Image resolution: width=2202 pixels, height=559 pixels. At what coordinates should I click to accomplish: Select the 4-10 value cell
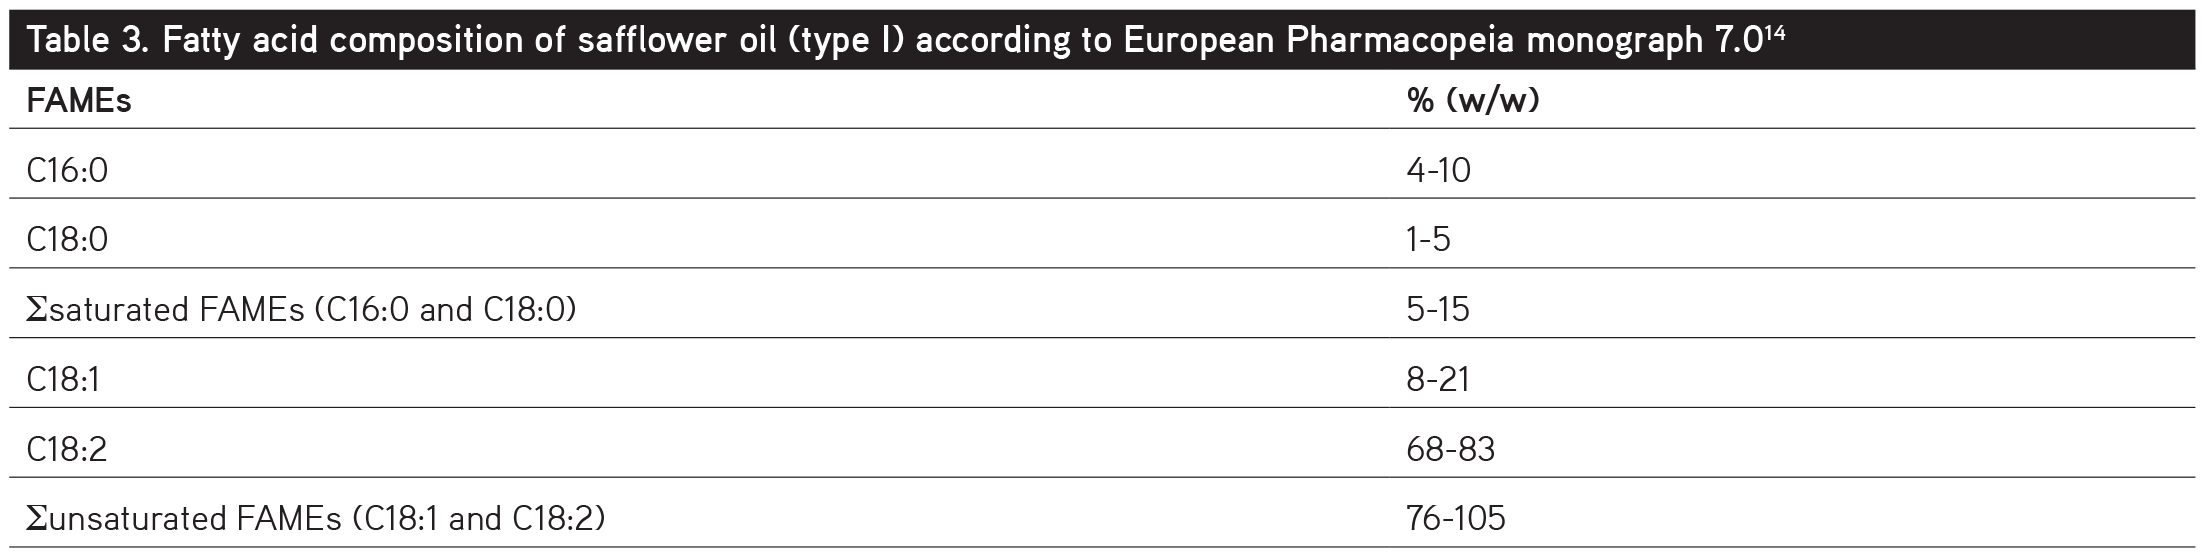[1438, 171]
